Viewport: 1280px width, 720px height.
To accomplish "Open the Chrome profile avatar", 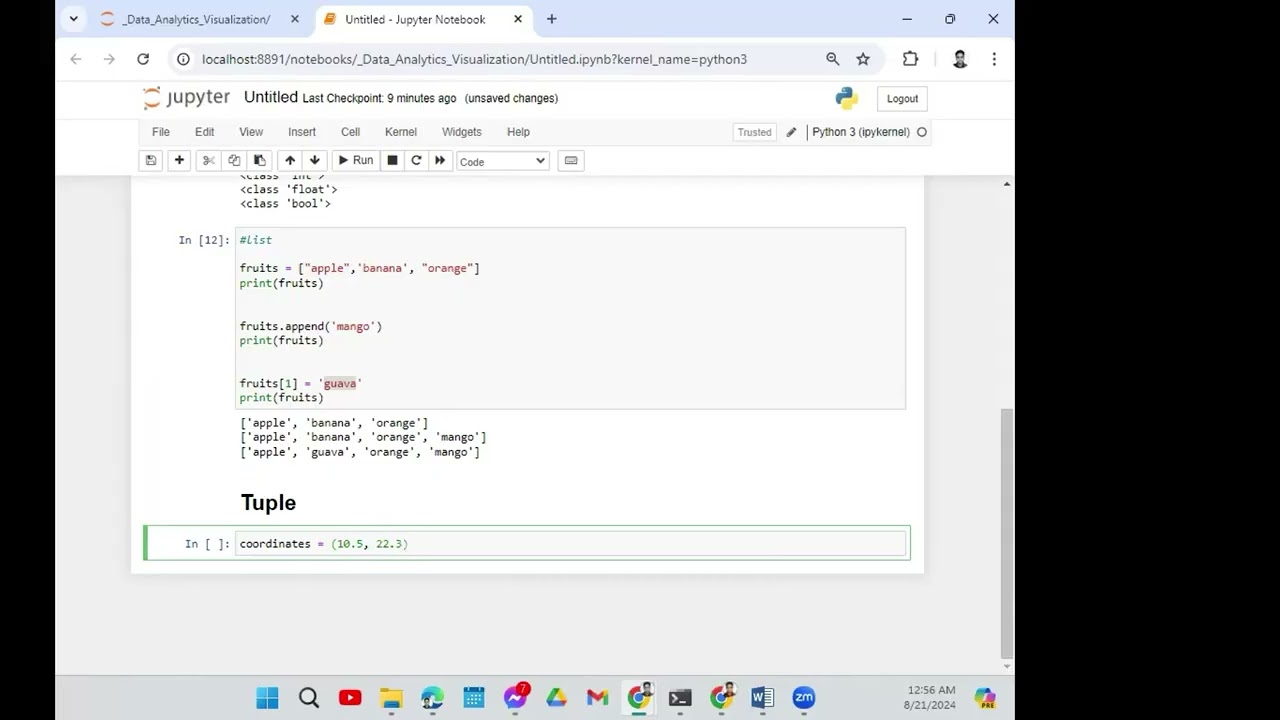I will coord(960,59).
